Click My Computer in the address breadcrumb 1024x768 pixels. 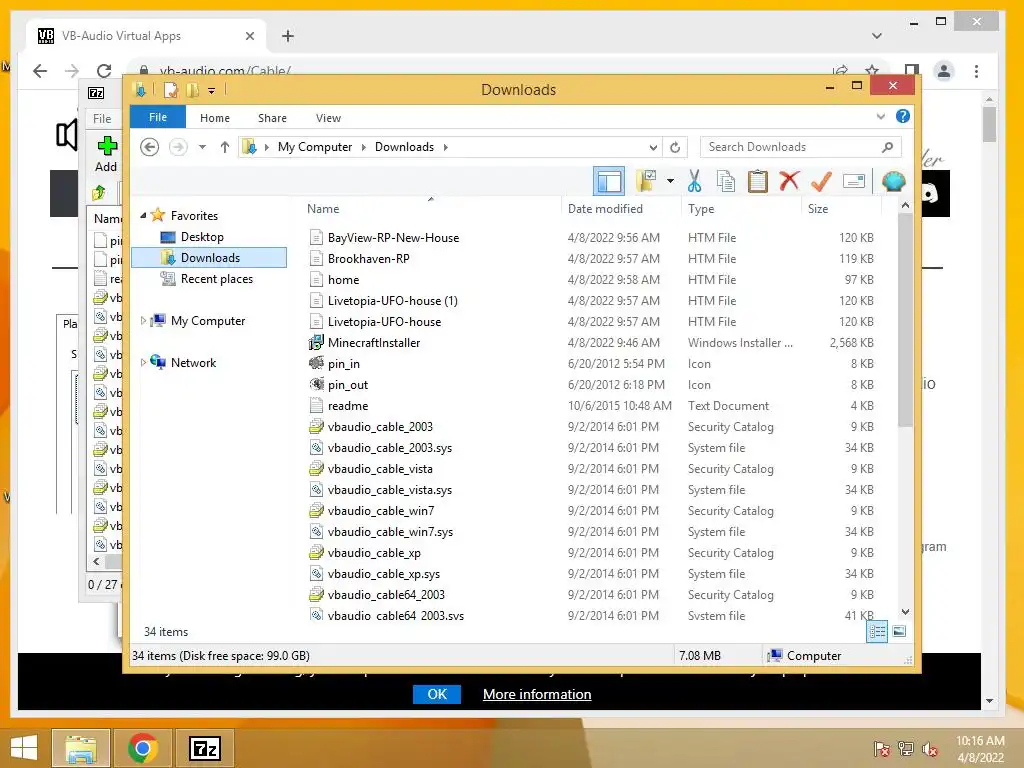pyautogui.click(x=315, y=147)
